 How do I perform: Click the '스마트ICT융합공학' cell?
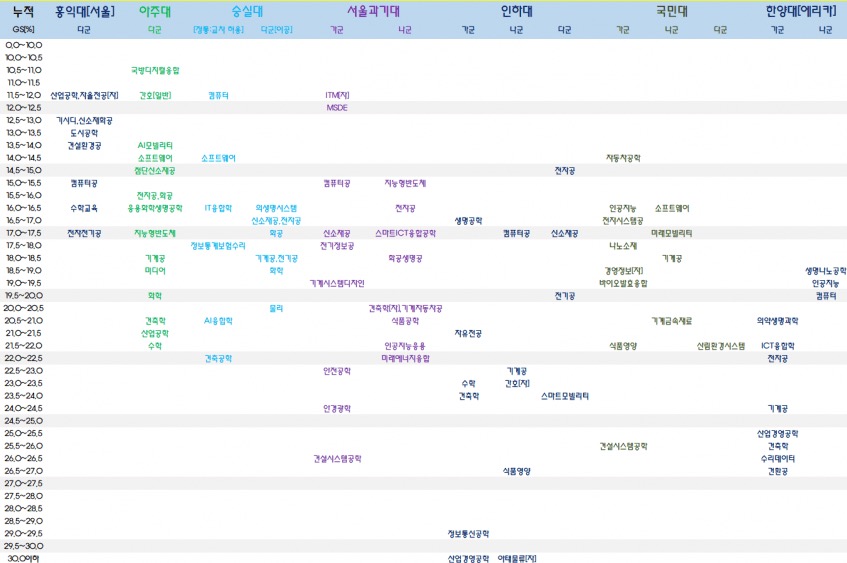pyautogui.click(x=405, y=233)
